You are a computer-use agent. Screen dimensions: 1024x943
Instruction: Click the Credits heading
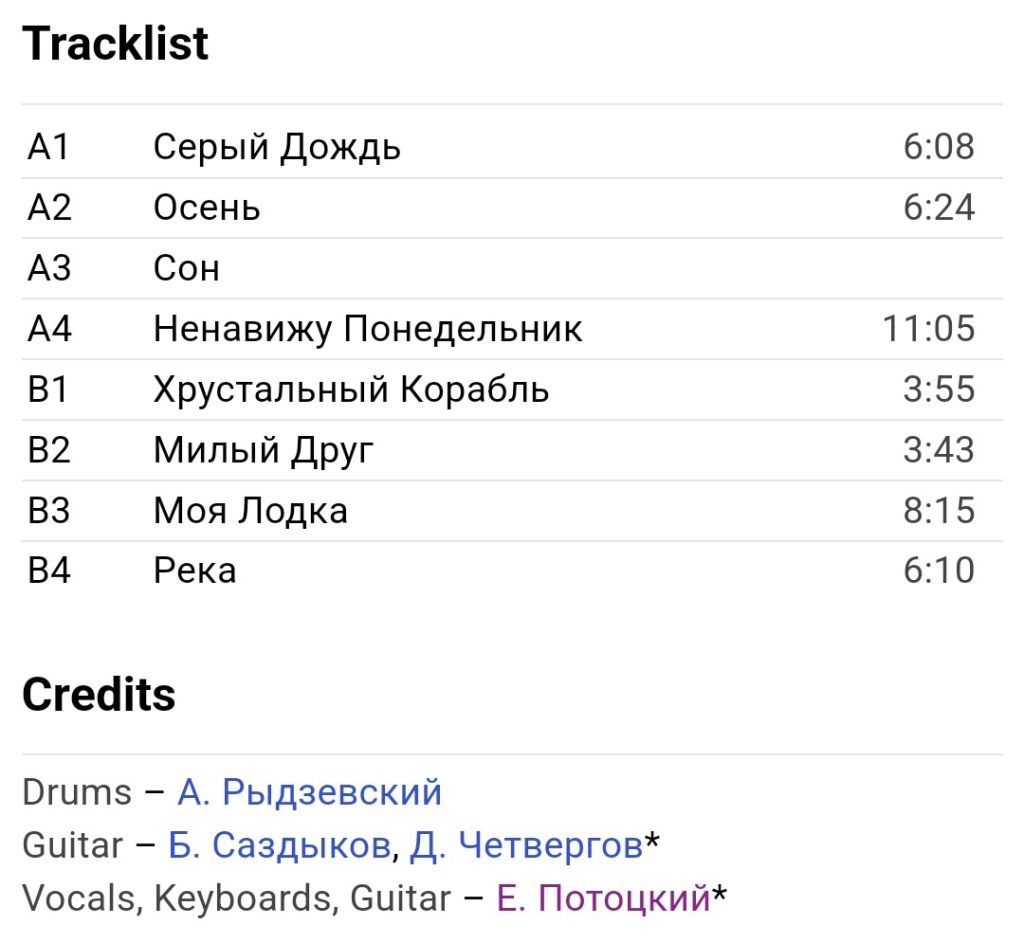[99, 694]
